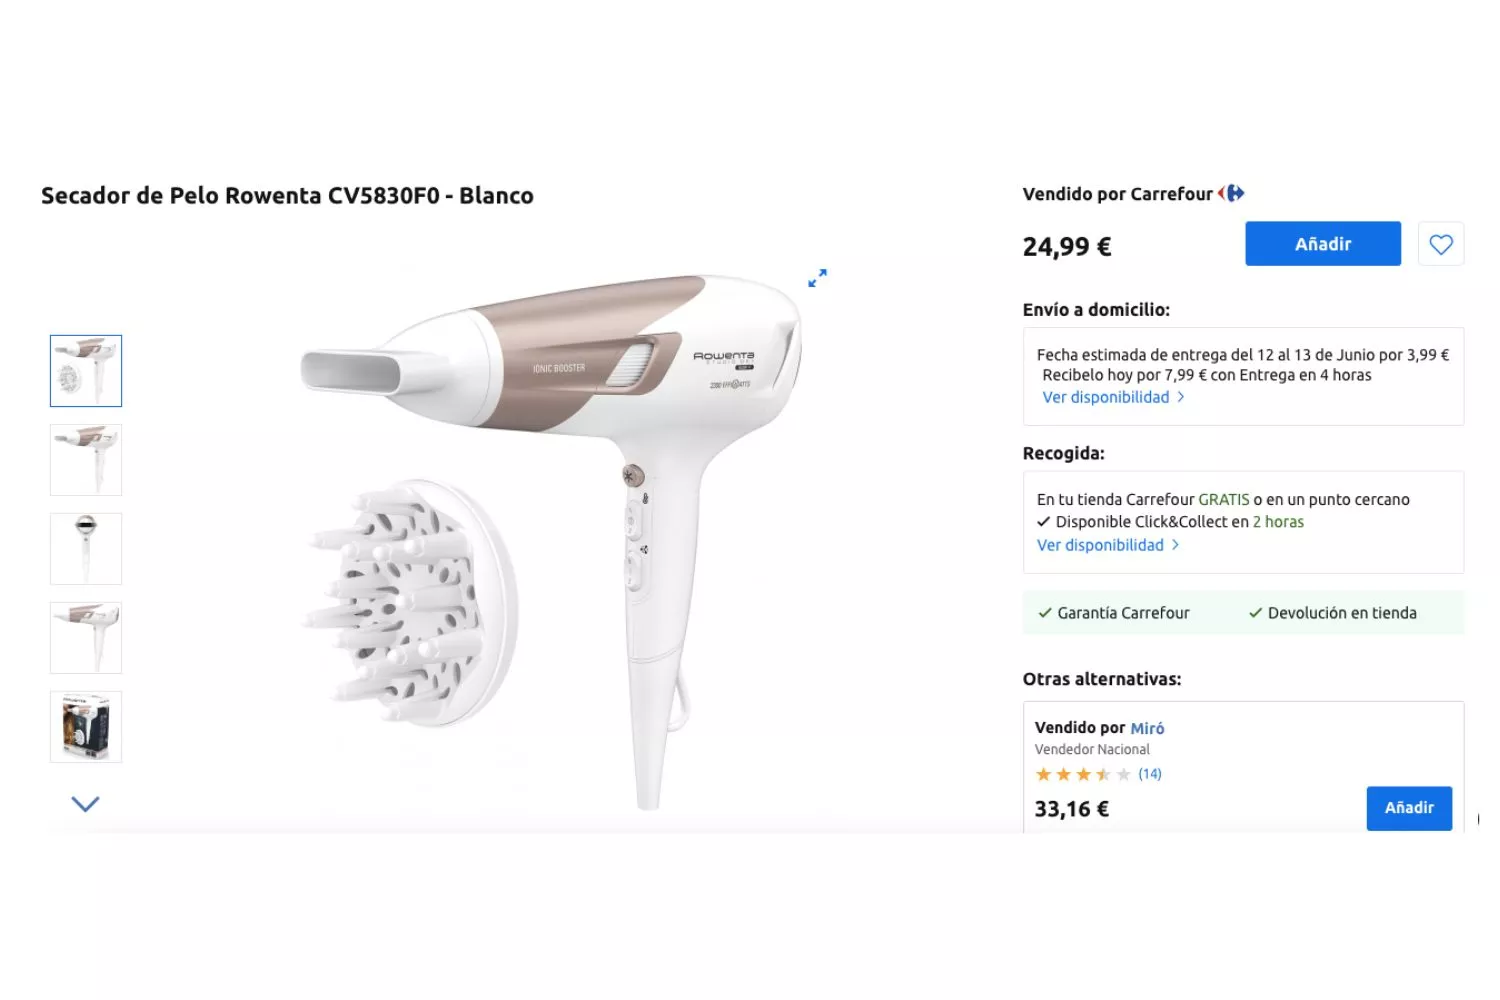
Task: Add product to wishlist heart
Action: (x=1440, y=244)
